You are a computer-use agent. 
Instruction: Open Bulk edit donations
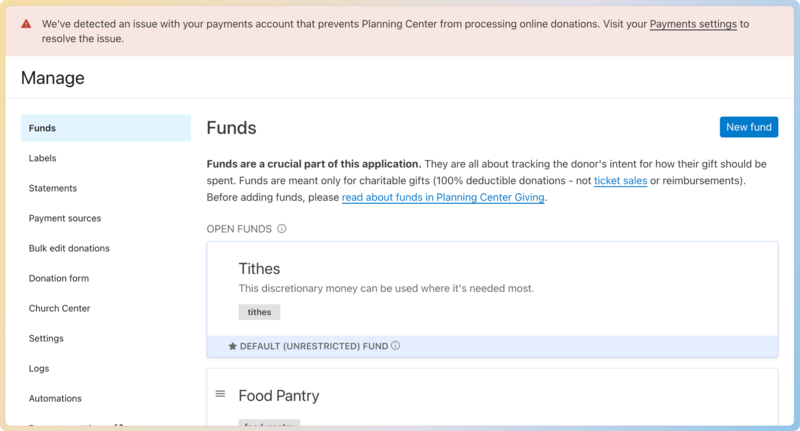tap(69, 248)
